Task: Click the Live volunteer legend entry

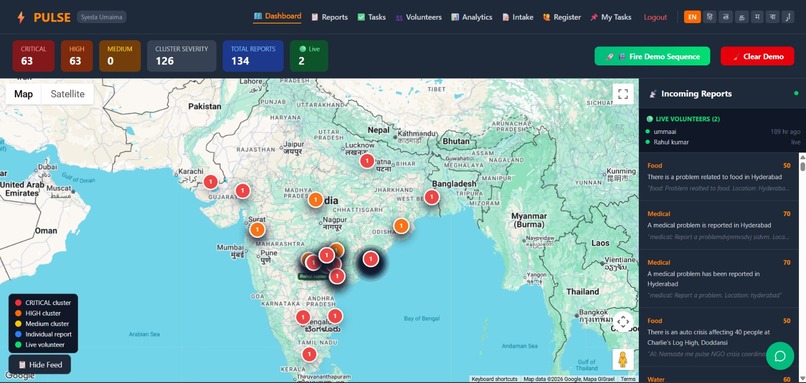Action: (40, 344)
